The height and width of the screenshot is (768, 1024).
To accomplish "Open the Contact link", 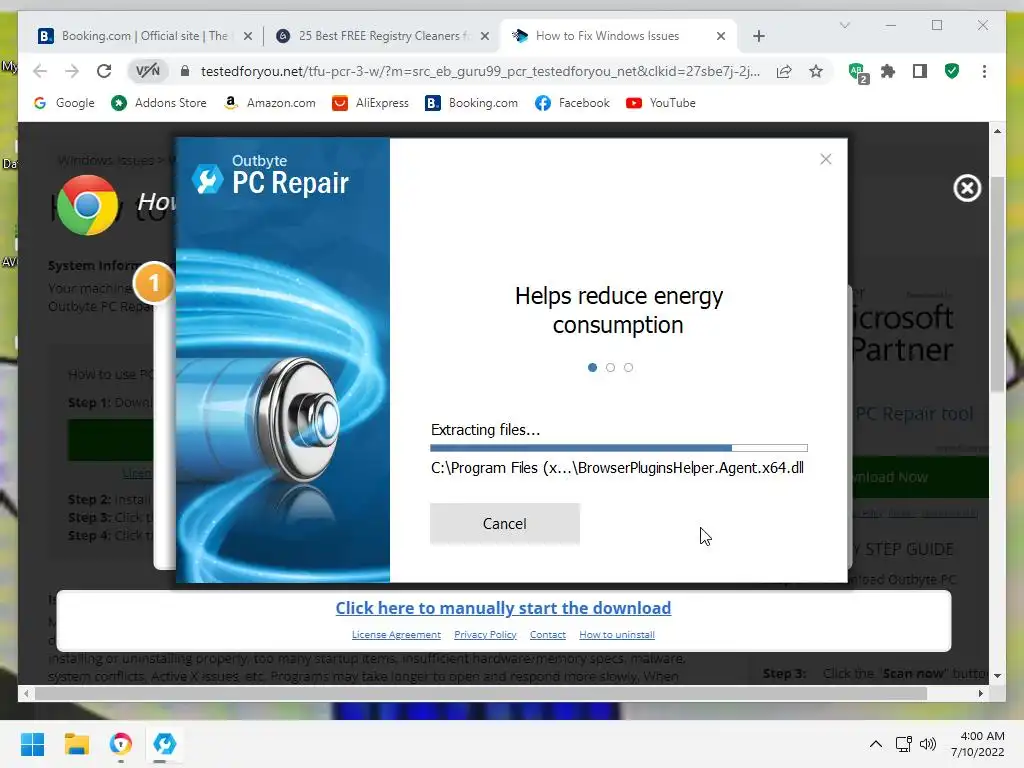I will [x=547, y=635].
